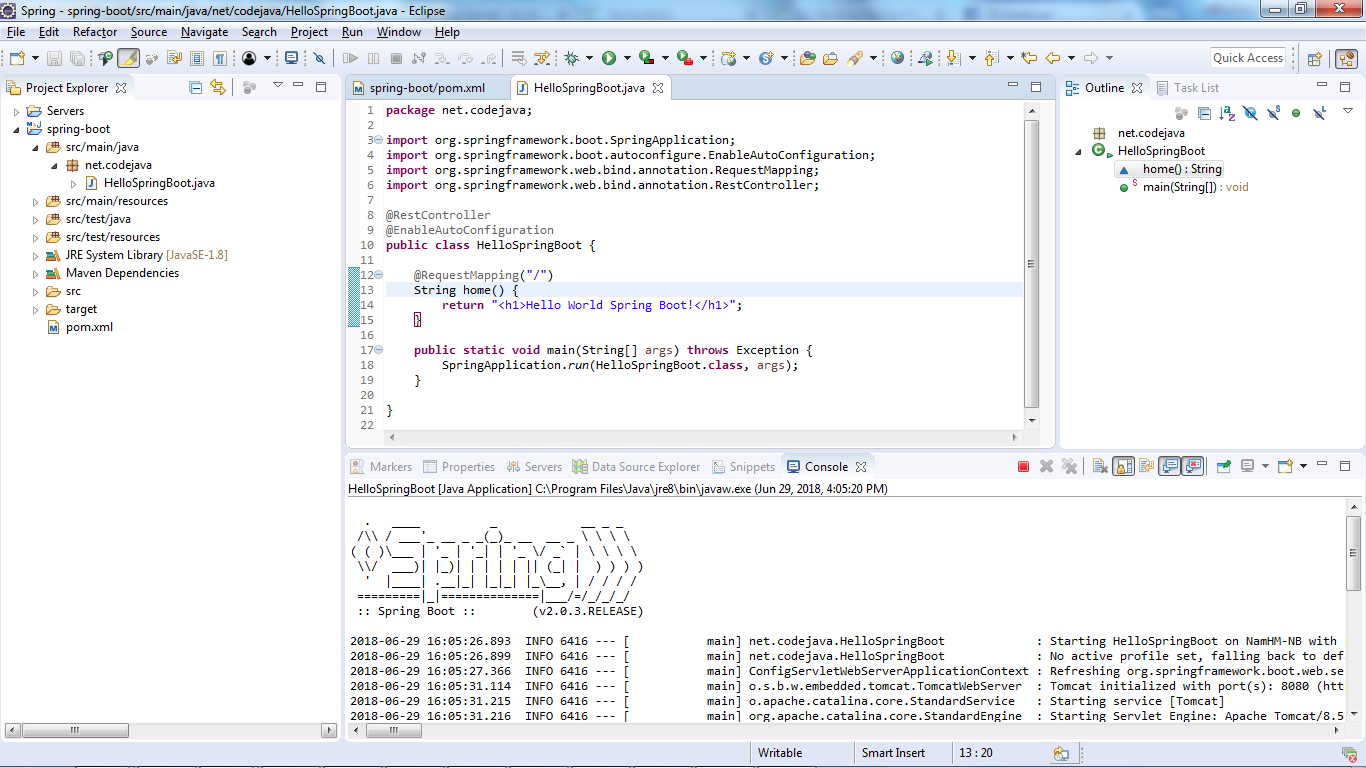
Task: Run the HelloSpringBoot application
Action: point(611,57)
